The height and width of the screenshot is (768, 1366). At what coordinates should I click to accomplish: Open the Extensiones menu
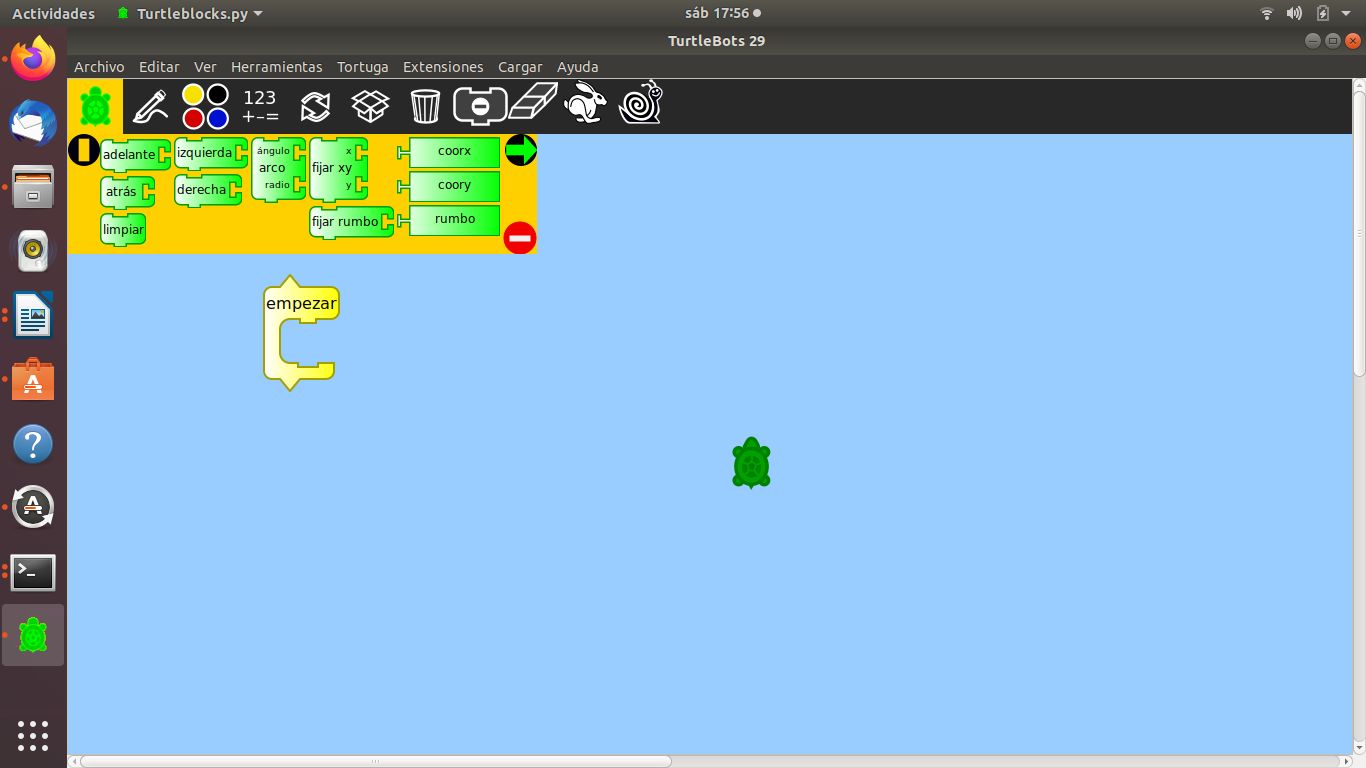pos(443,67)
